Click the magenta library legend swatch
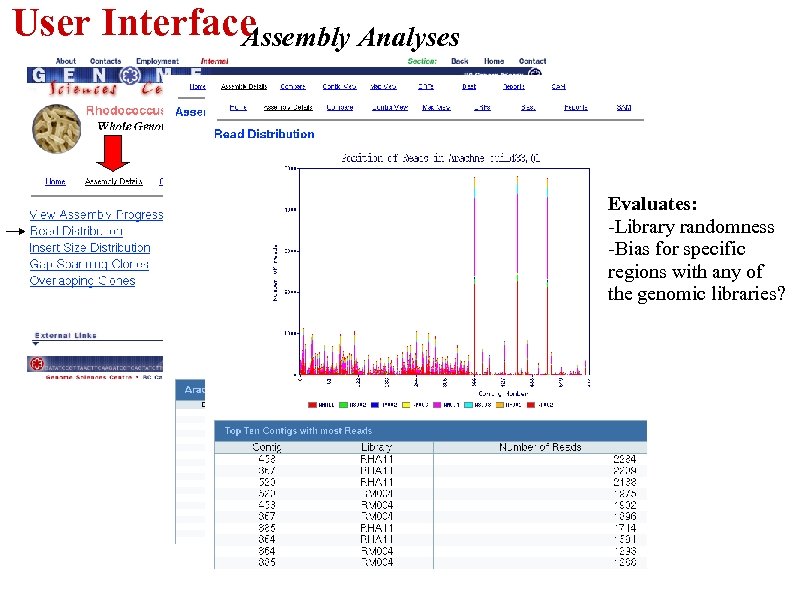Image resolution: width=794 pixels, height=595 pixels. 437,405
